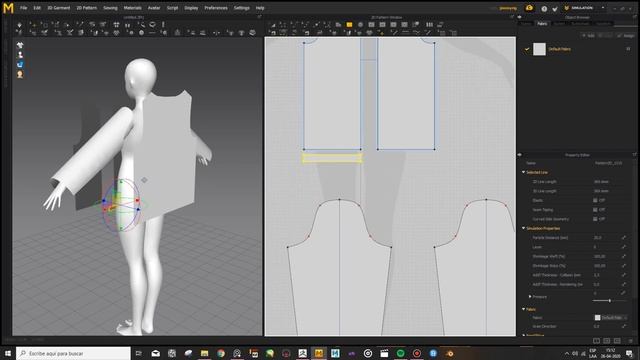Click the blue render style icon in 3D view
640x360 pixels.
coord(20,64)
